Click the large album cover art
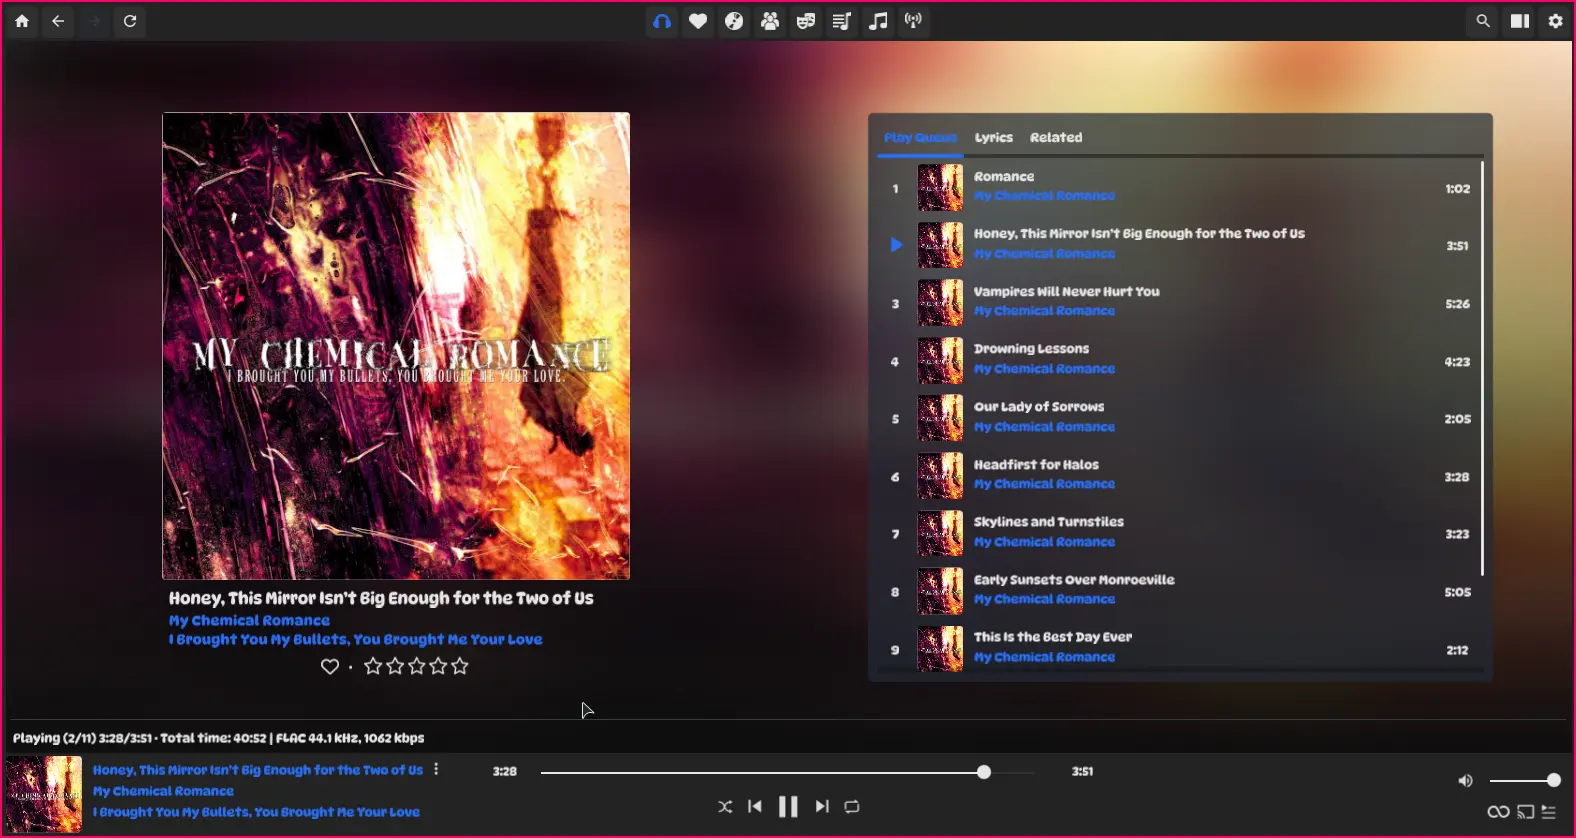 [396, 346]
